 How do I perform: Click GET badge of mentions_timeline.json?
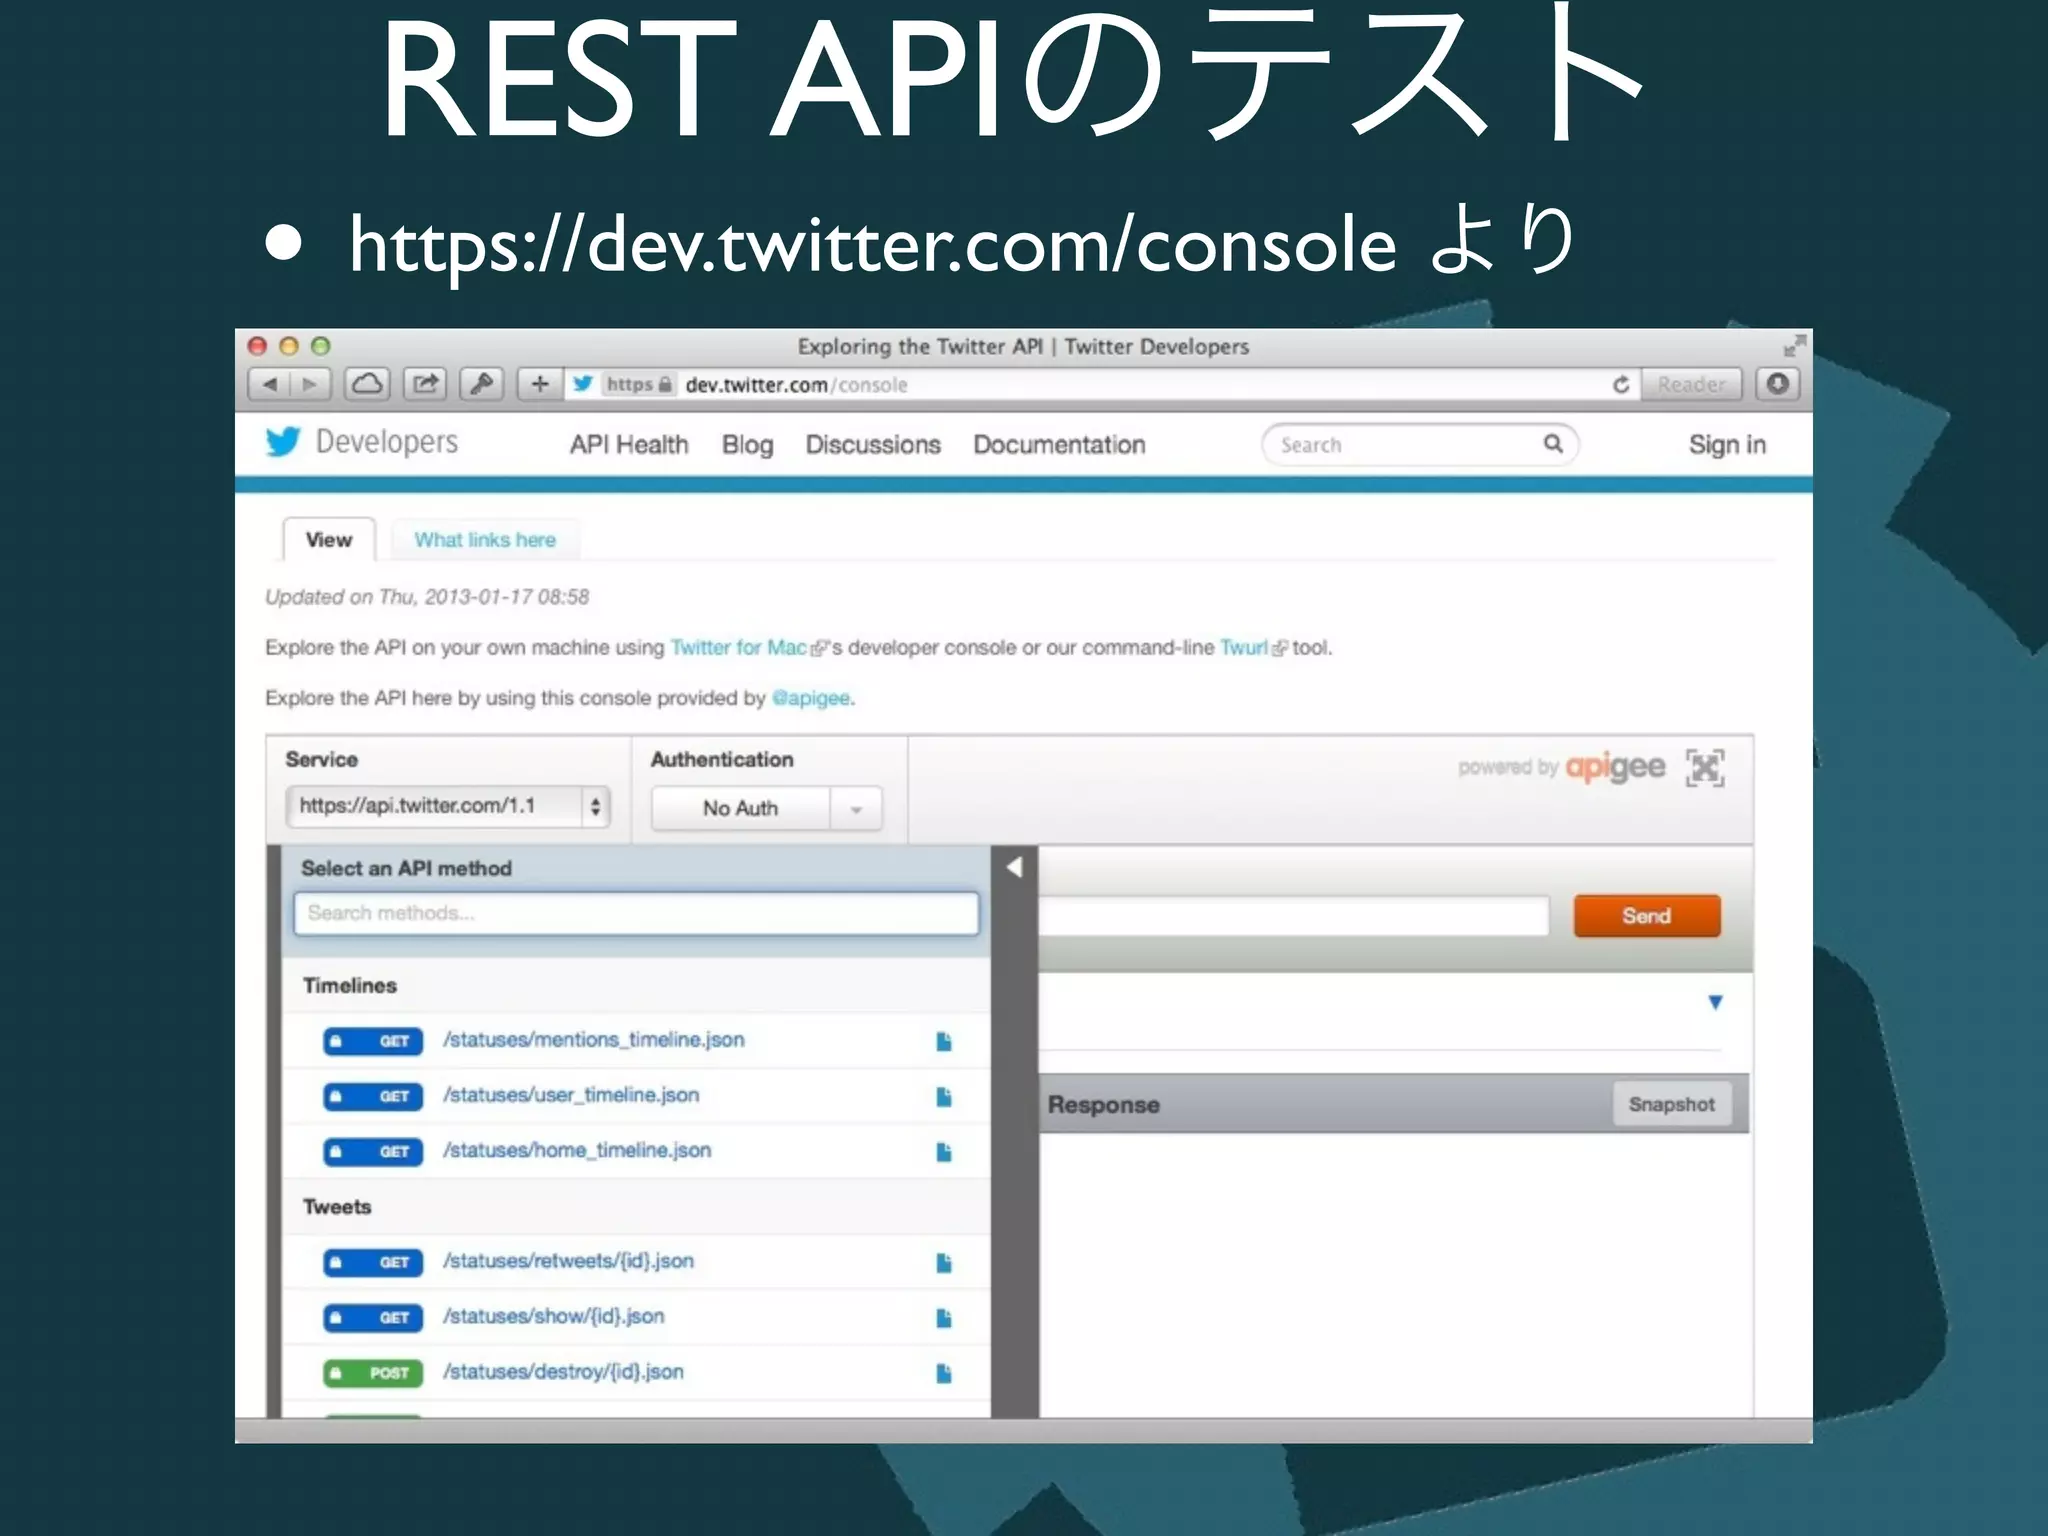click(x=373, y=1041)
